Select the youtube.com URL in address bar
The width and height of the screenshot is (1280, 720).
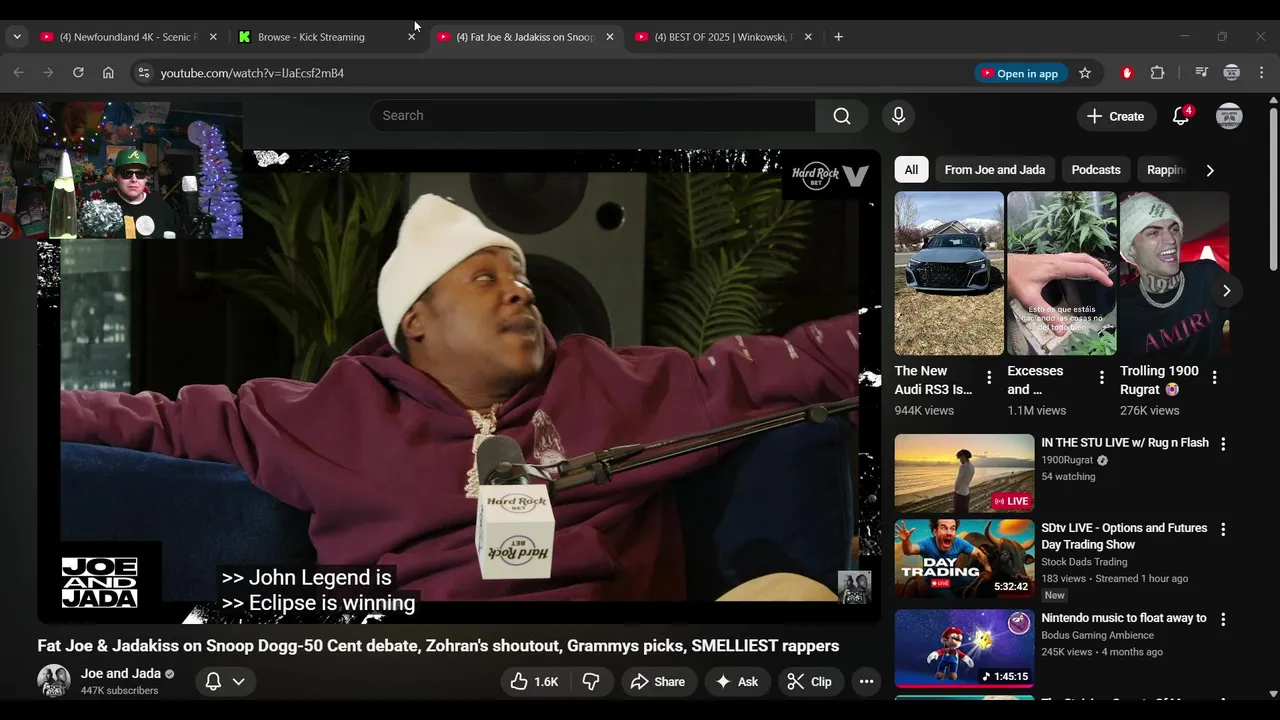coord(252,73)
